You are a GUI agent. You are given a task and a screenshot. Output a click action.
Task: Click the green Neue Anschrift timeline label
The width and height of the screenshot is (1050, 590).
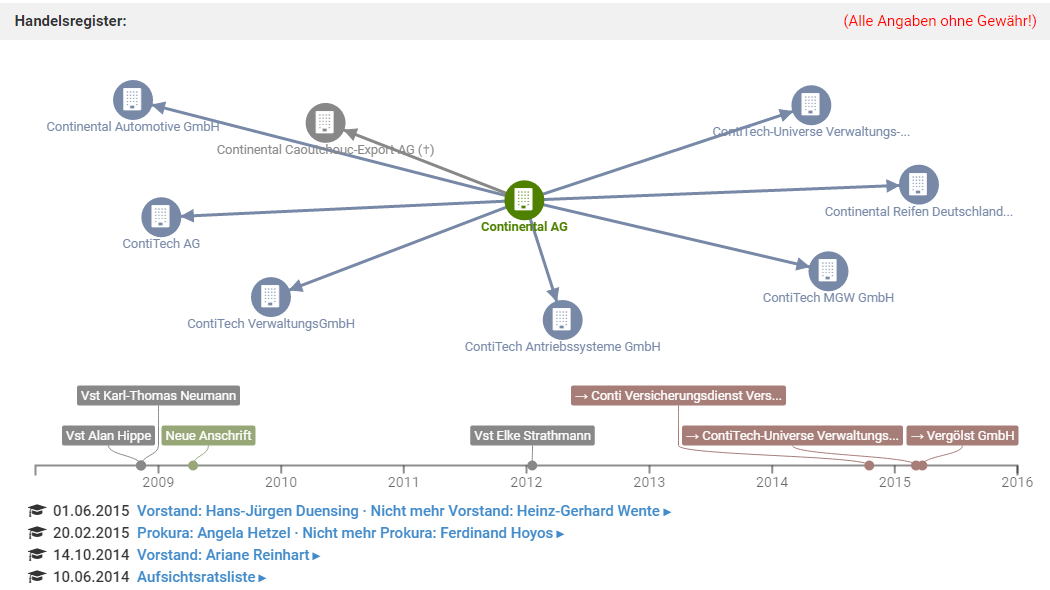(209, 435)
